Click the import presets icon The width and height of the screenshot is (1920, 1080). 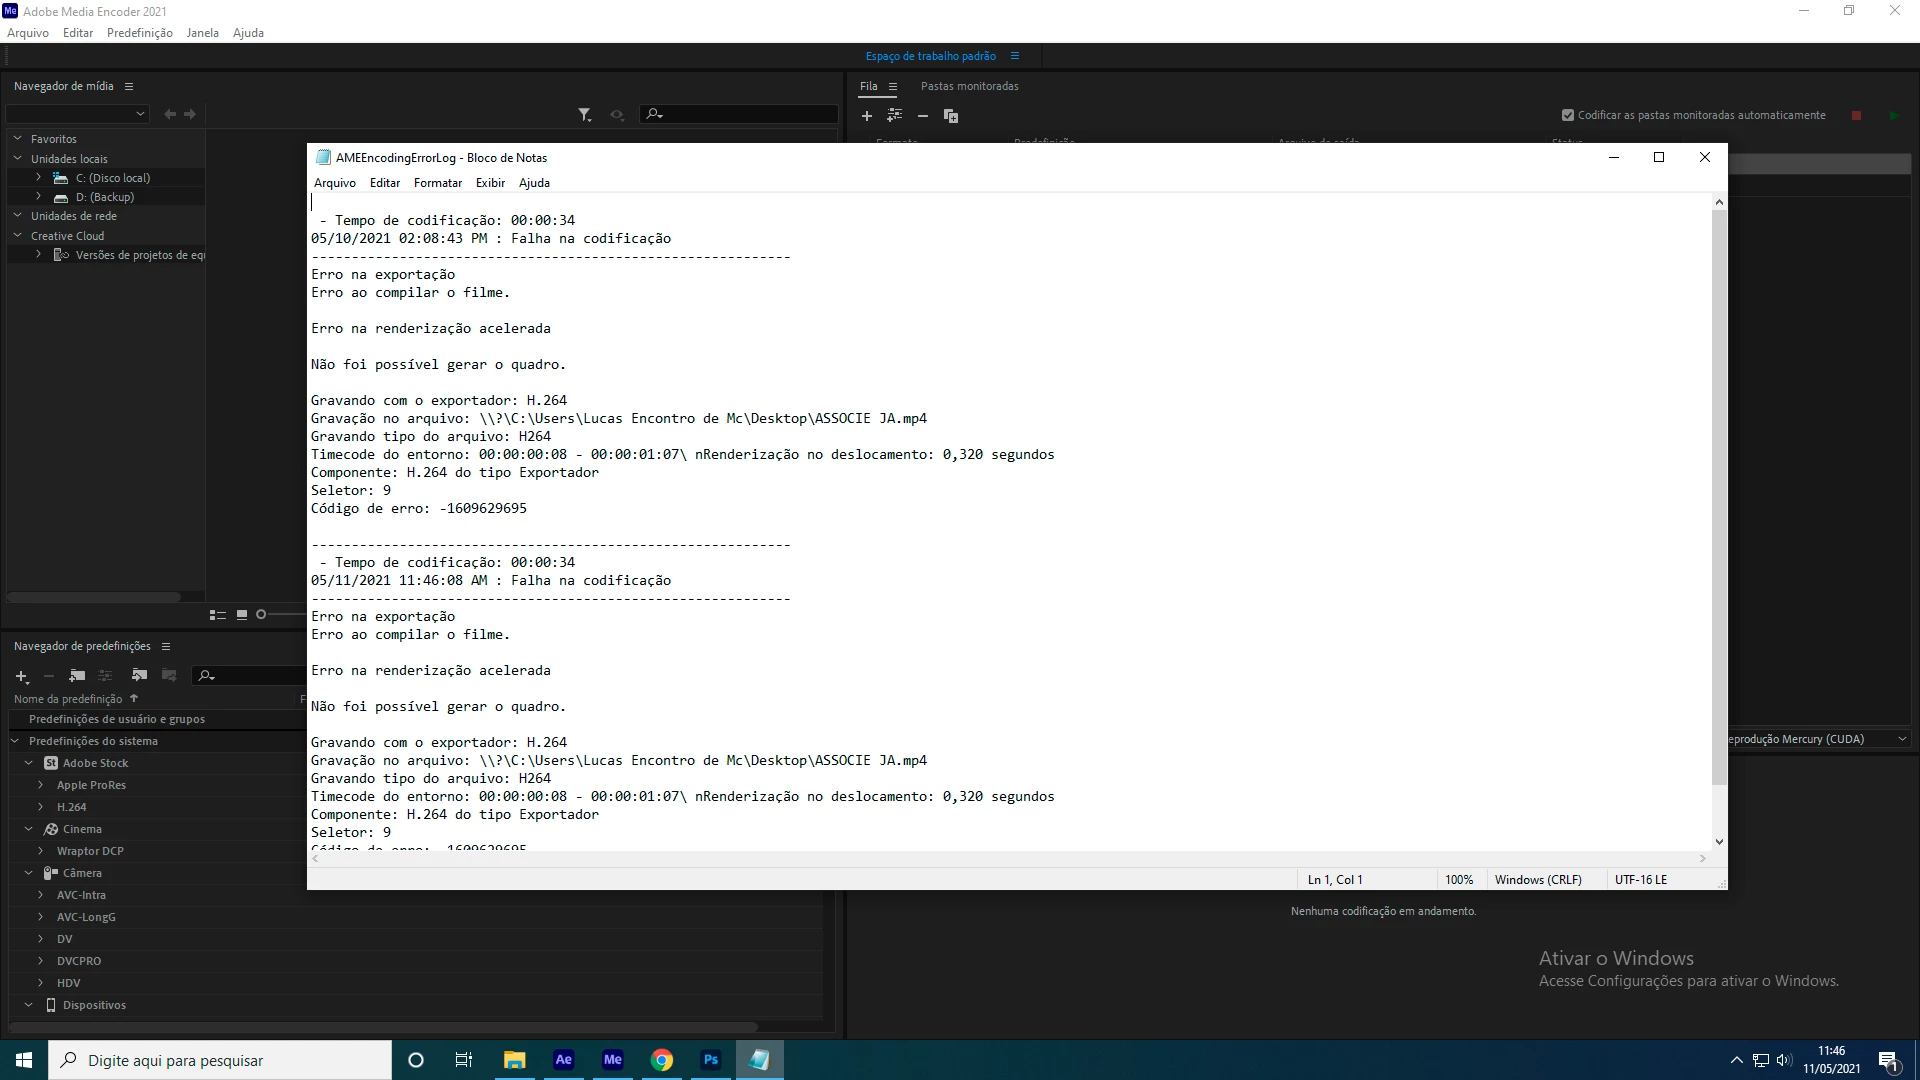click(x=139, y=676)
